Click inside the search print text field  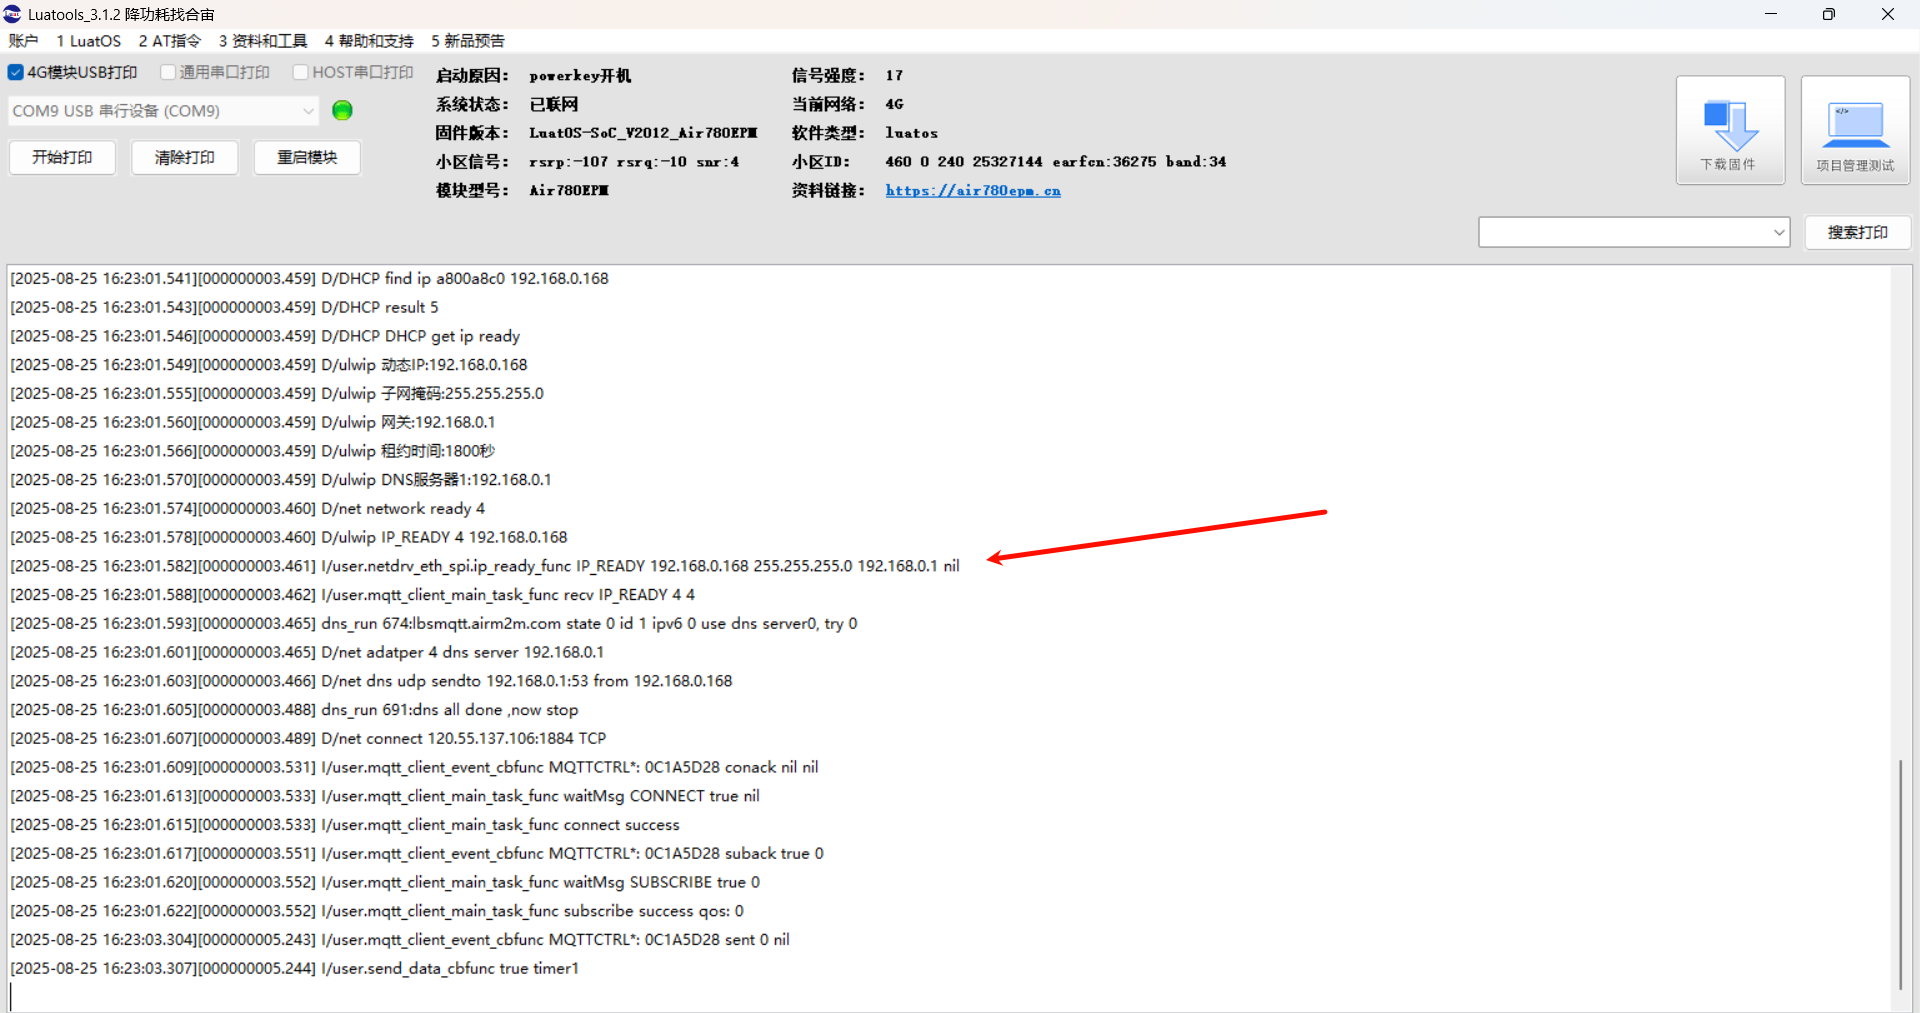pos(1625,232)
